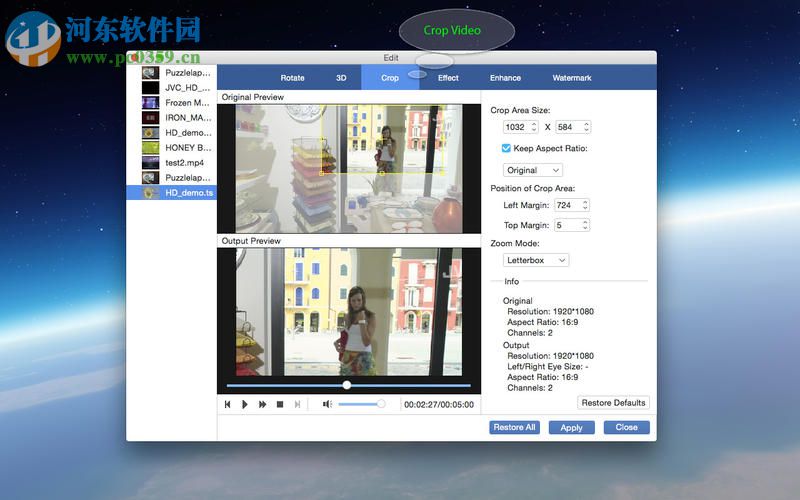The height and width of the screenshot is (500, 800).
Task: Click the yellow crop frame bottom-left handle
Action: (x=321, y=173)
